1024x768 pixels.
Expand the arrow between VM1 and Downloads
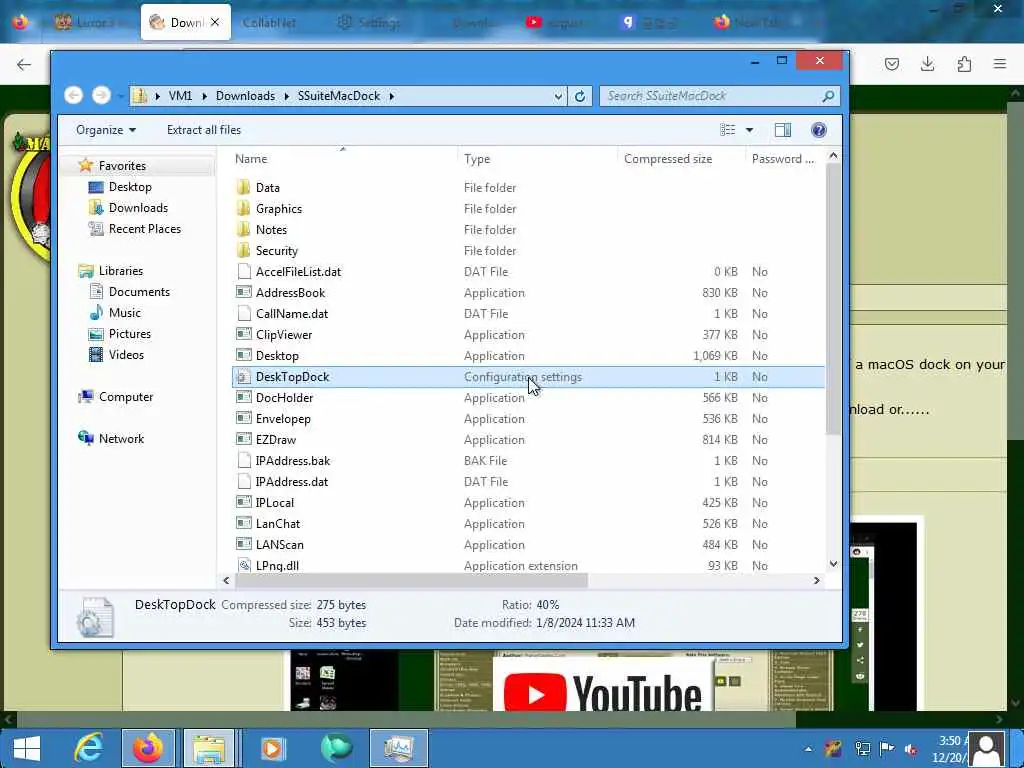pos(204,96)
